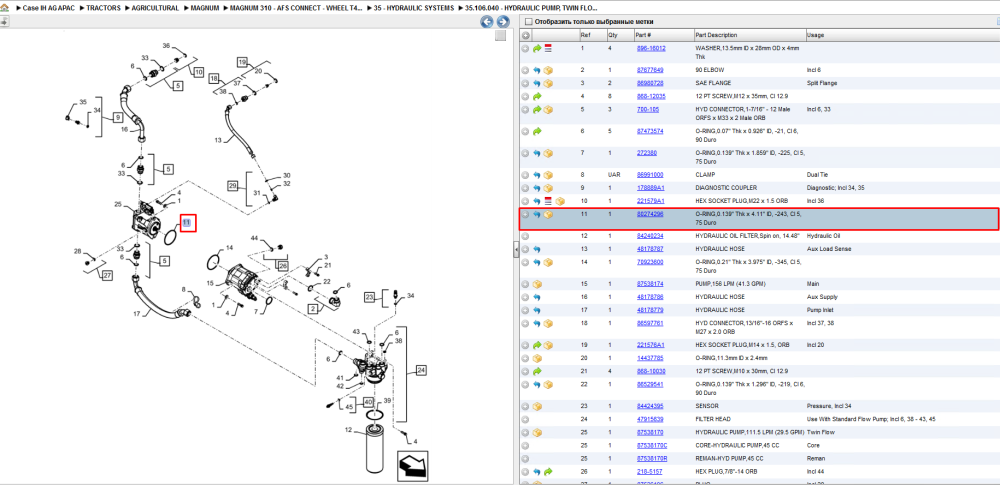Click the red lines icon in the WASHER row
Viewport: 1000px width, 485px height.
point(547,48)
